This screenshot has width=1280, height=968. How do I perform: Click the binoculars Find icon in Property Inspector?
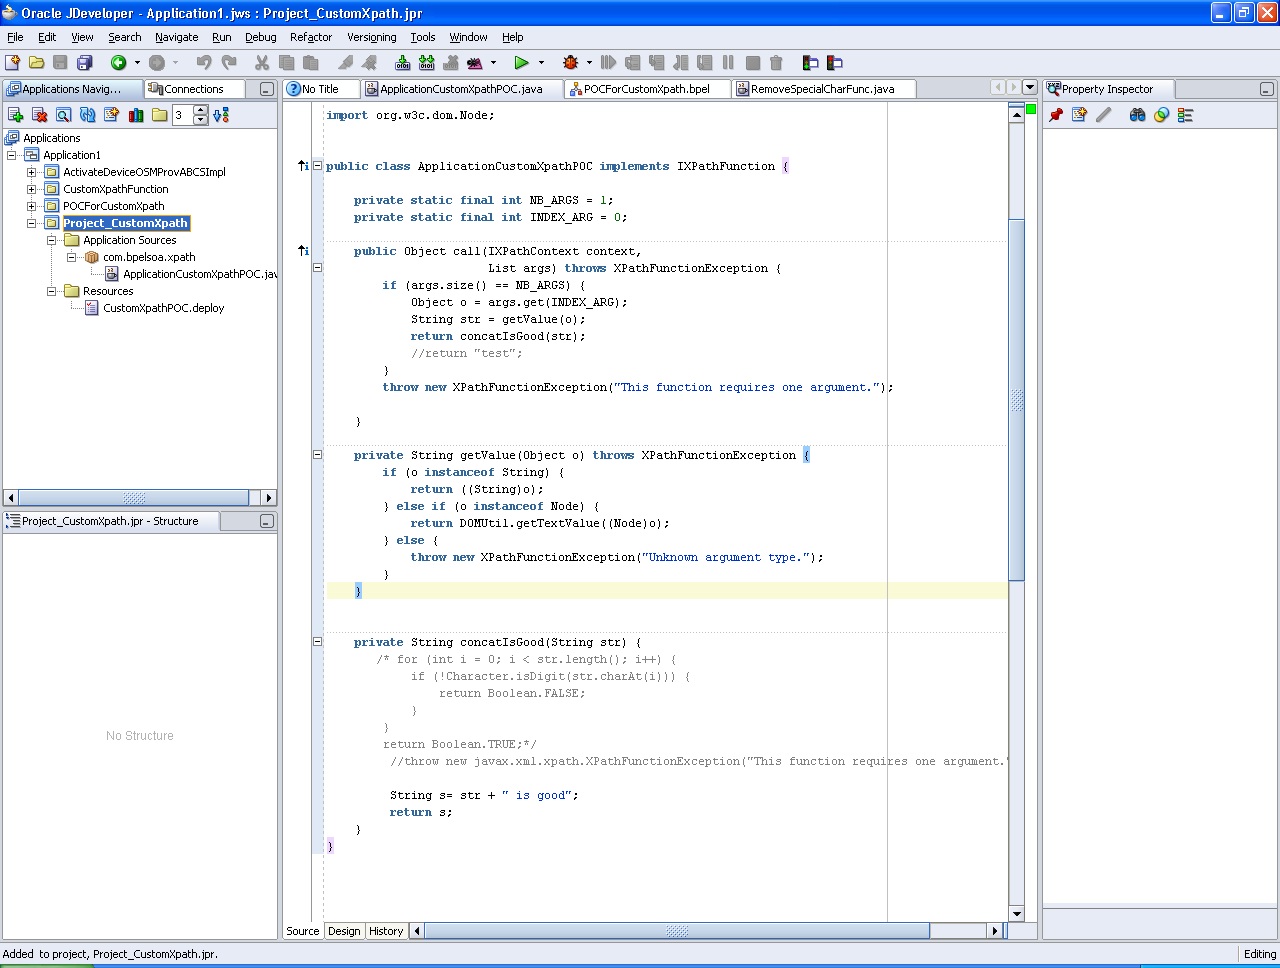pos(1137,115)
